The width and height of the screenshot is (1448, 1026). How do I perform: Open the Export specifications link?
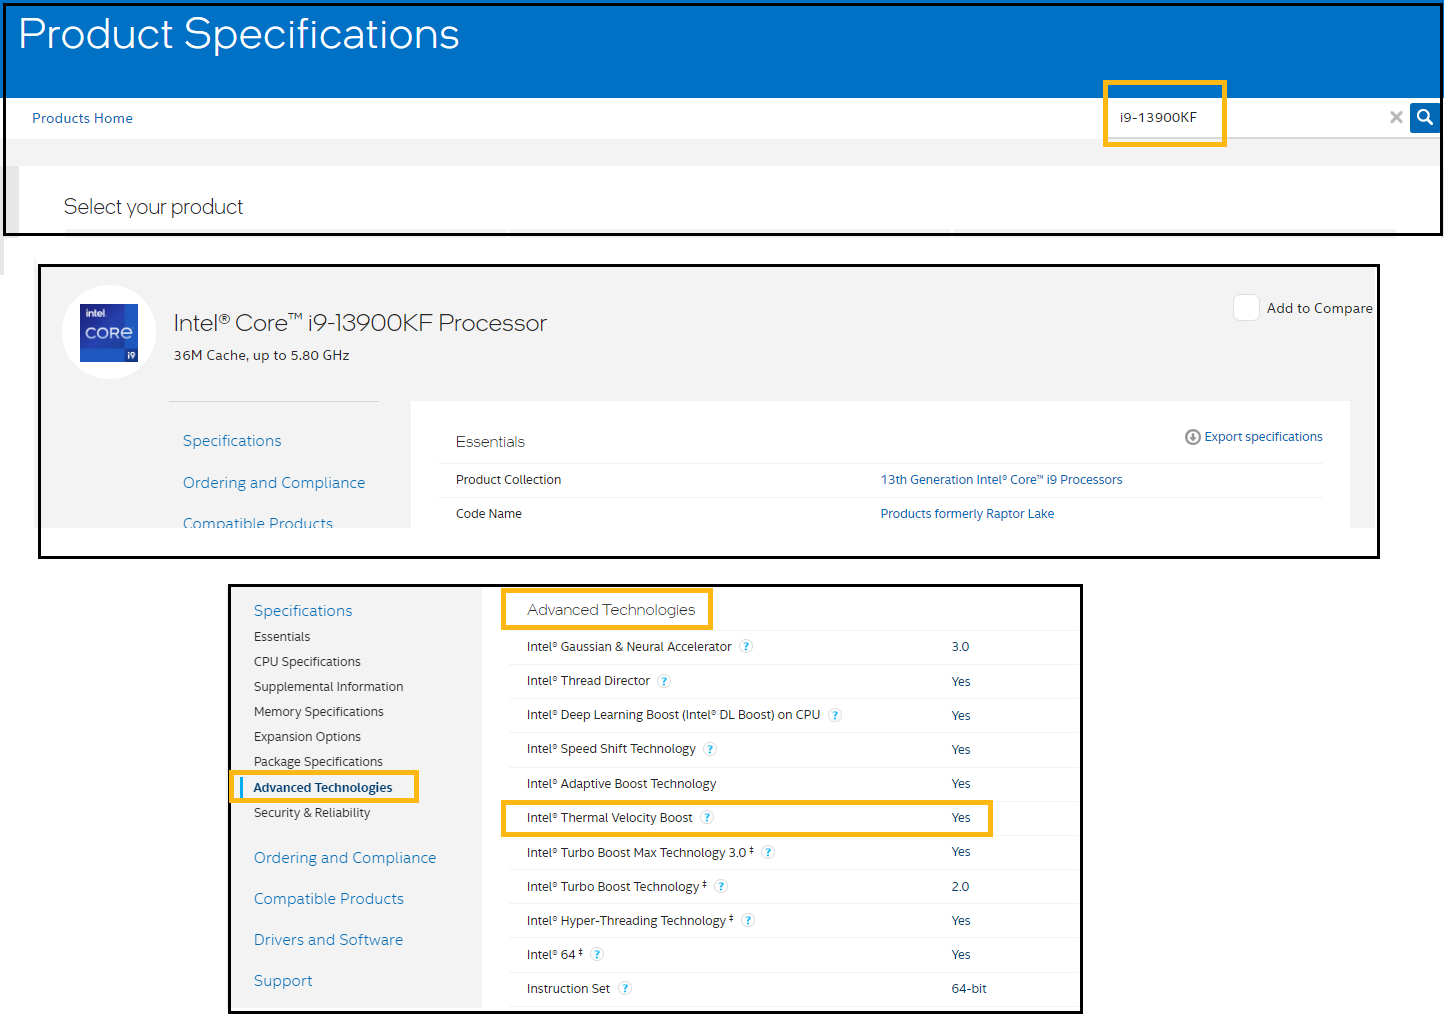tap(1263, 437)
